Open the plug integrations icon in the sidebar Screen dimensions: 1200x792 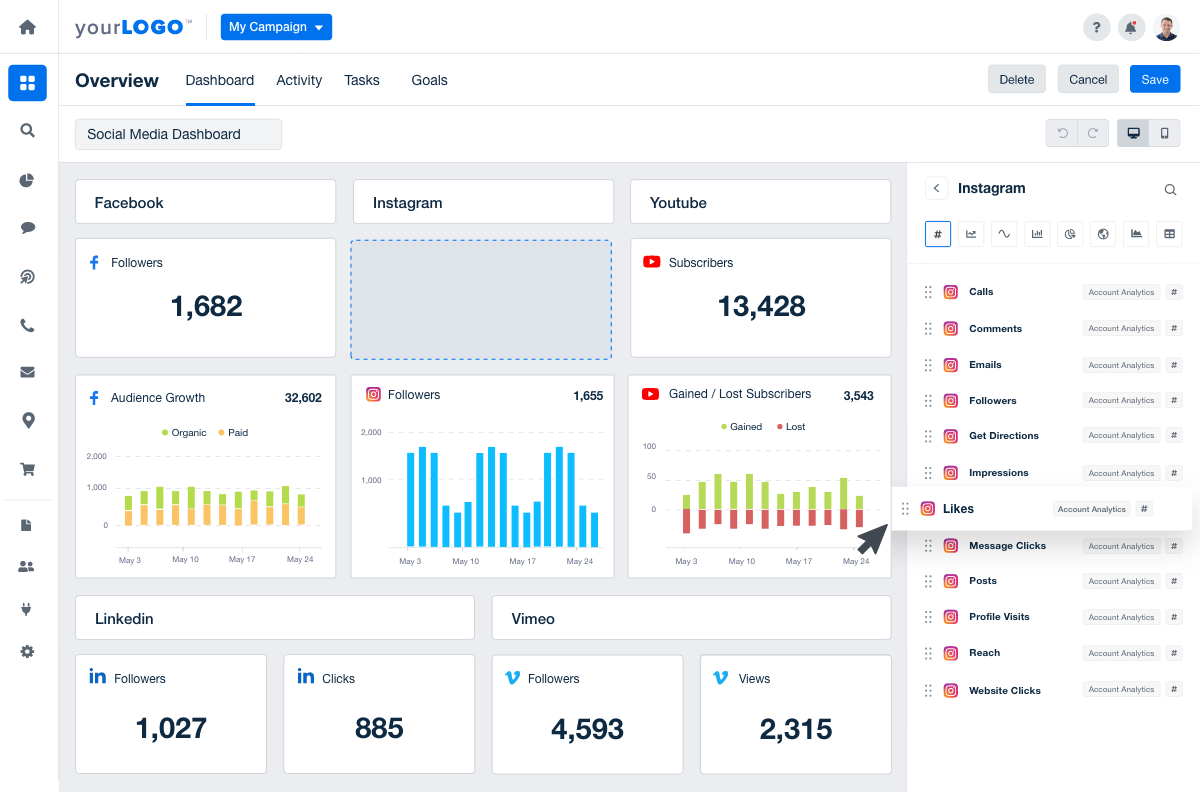point(27,608)
